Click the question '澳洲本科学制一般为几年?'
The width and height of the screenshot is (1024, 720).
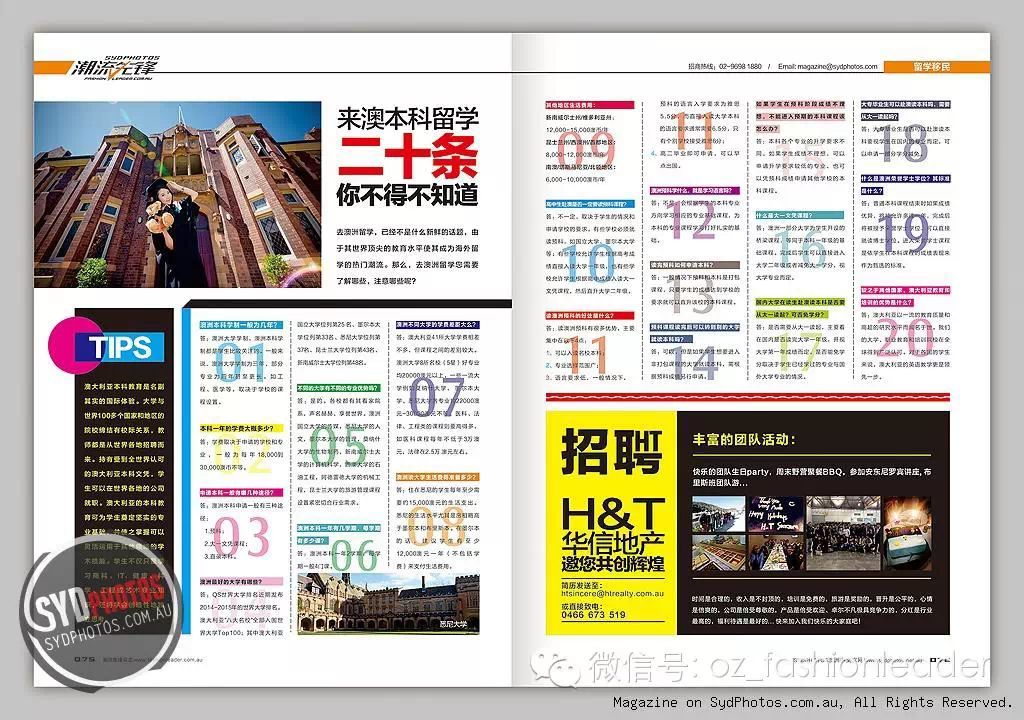(241, 325)
